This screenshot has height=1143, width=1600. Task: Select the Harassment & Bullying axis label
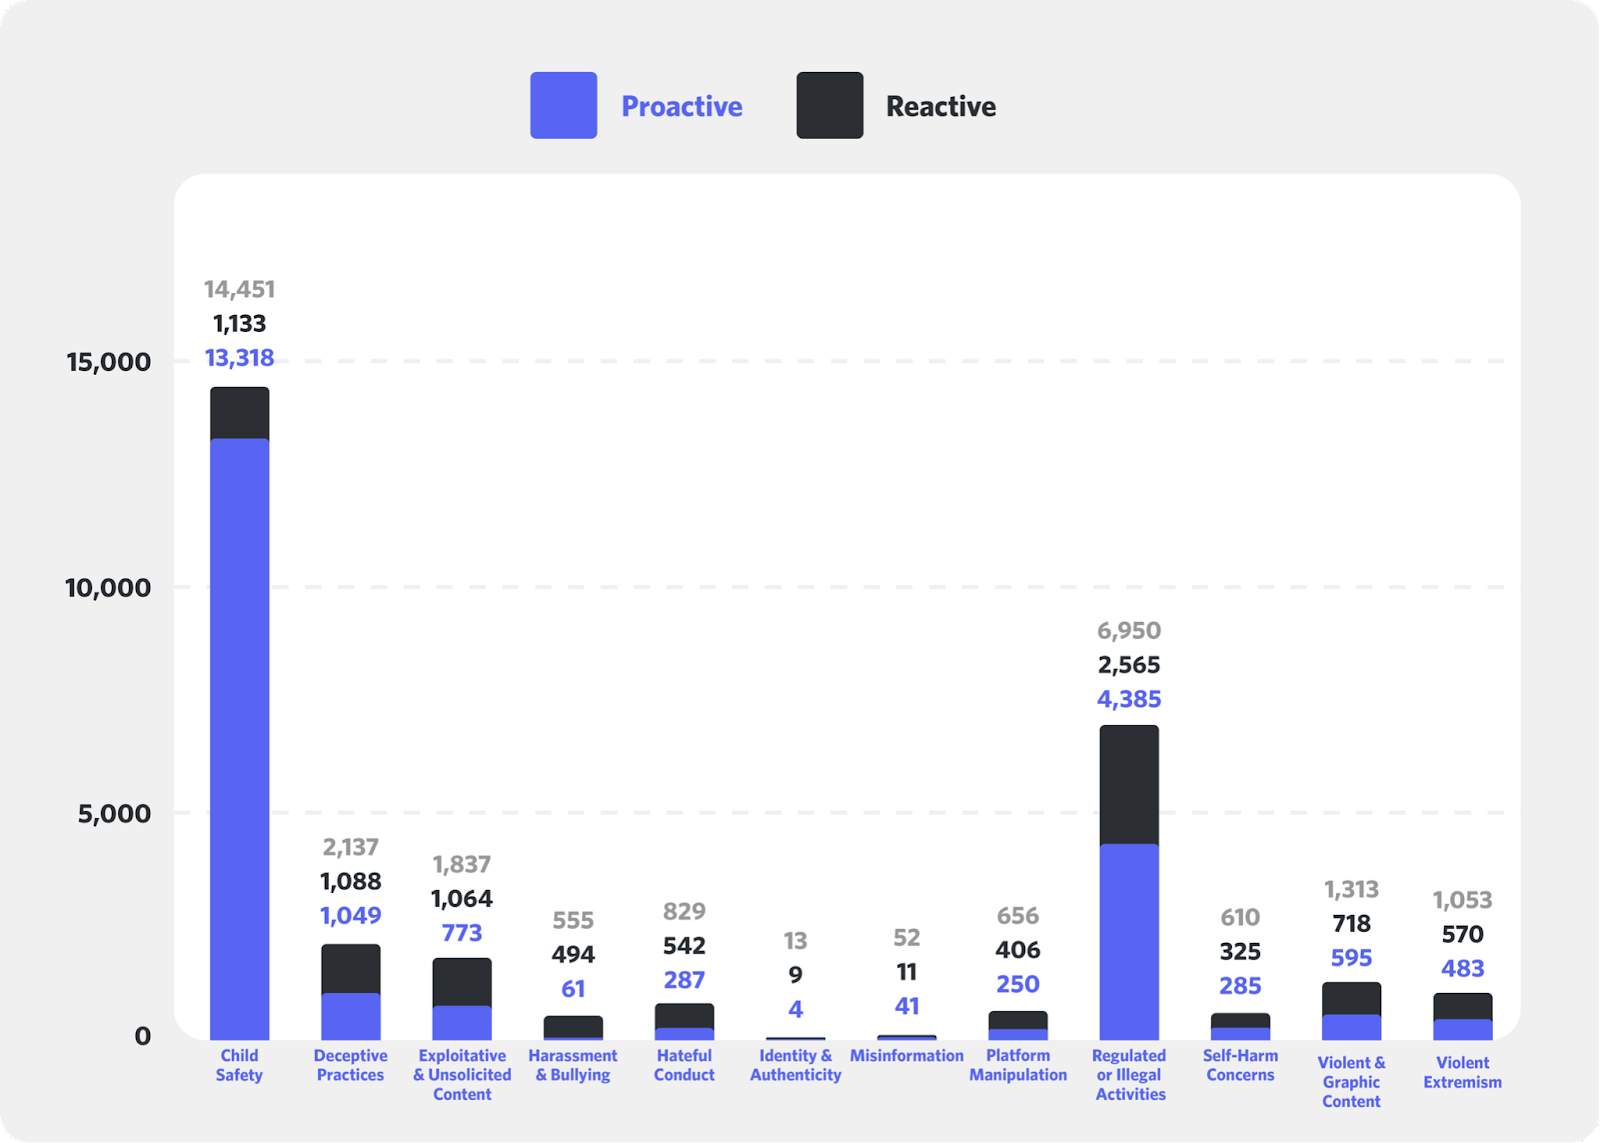pyautogui.click(x=573, y=1066)
